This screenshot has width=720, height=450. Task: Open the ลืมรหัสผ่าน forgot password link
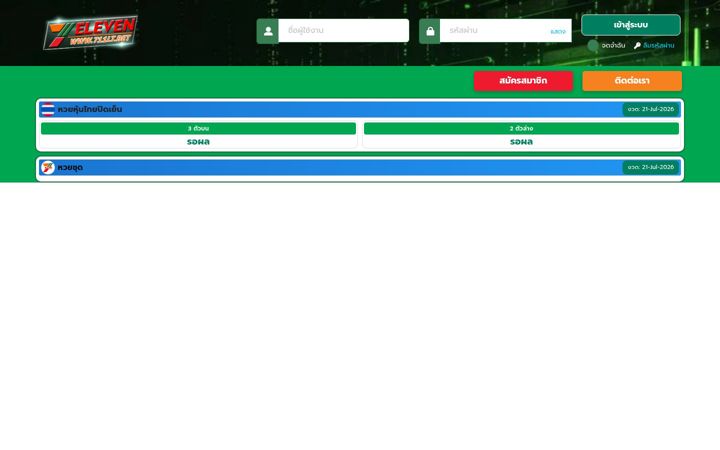(658, 45)
